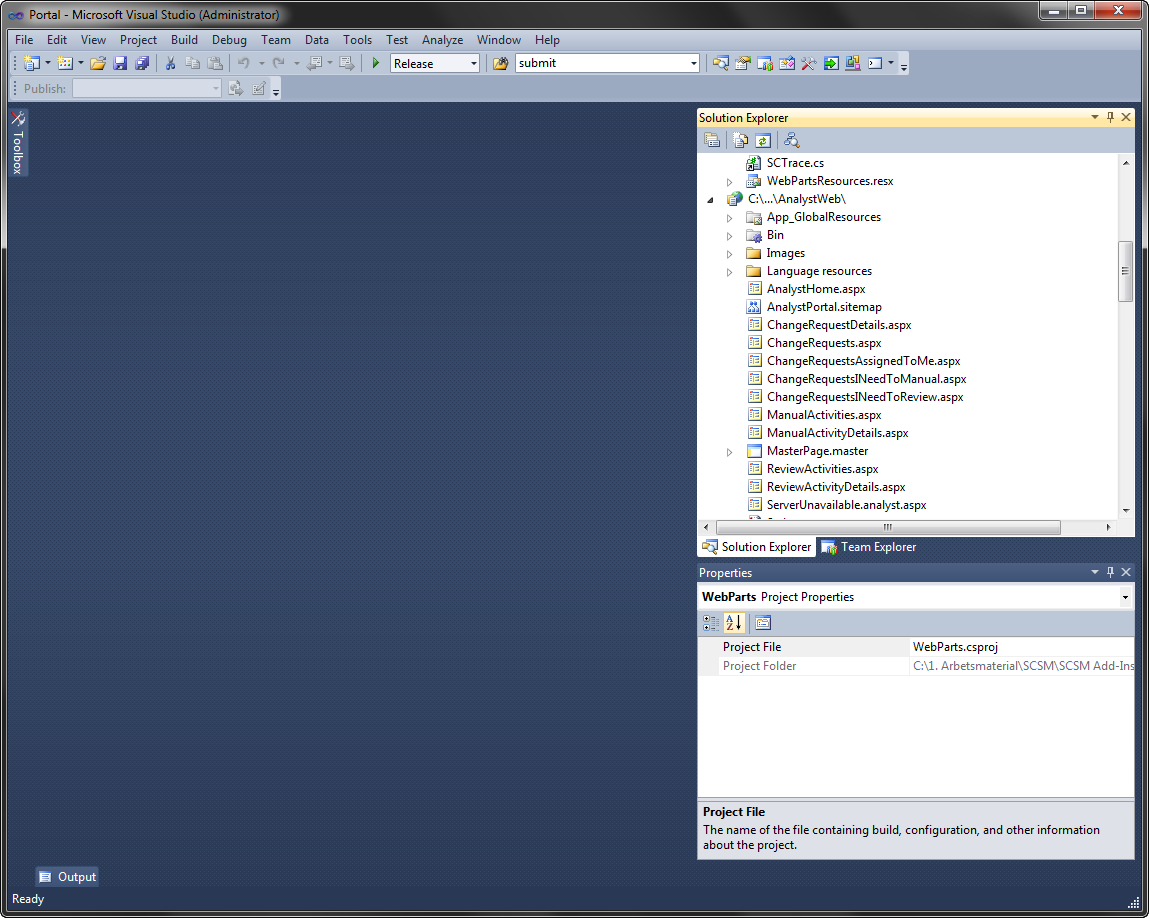Open Solution Explorer window position dropdown arrow
1149x918 pixels.
(1095, 117)
